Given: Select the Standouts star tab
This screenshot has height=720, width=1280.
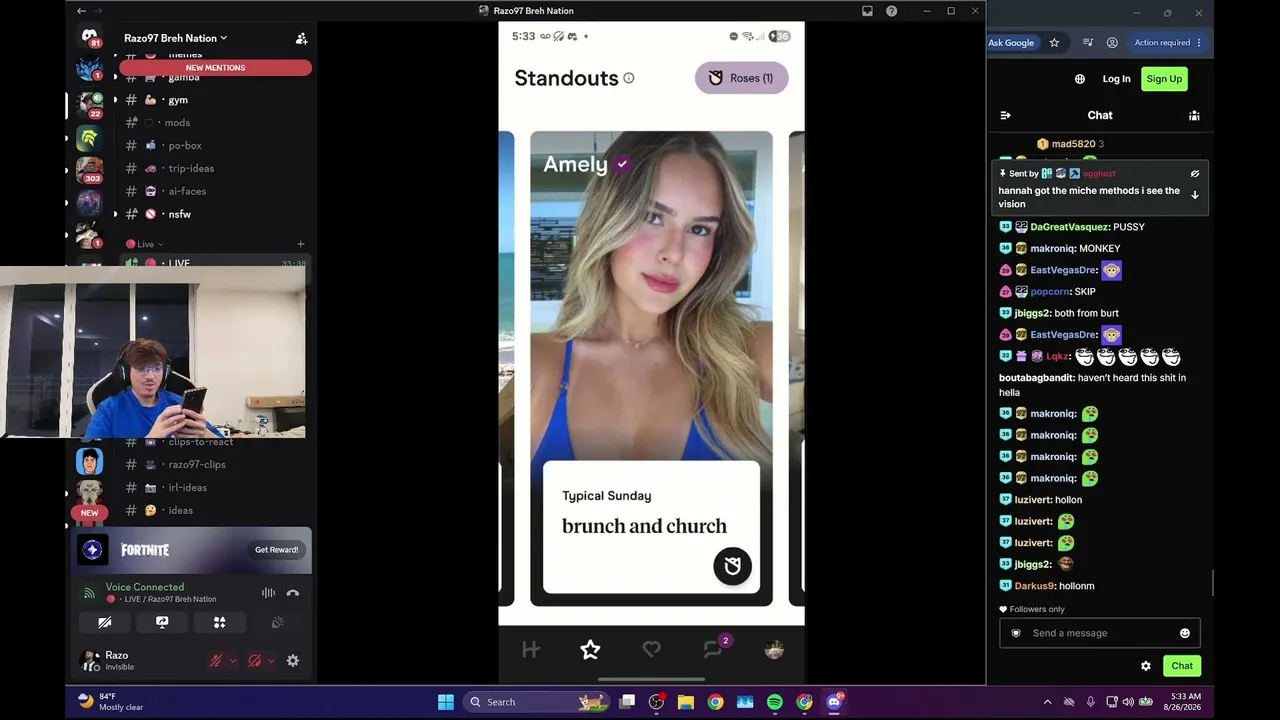Looking at the screenshot, I should tap(591, 650).
